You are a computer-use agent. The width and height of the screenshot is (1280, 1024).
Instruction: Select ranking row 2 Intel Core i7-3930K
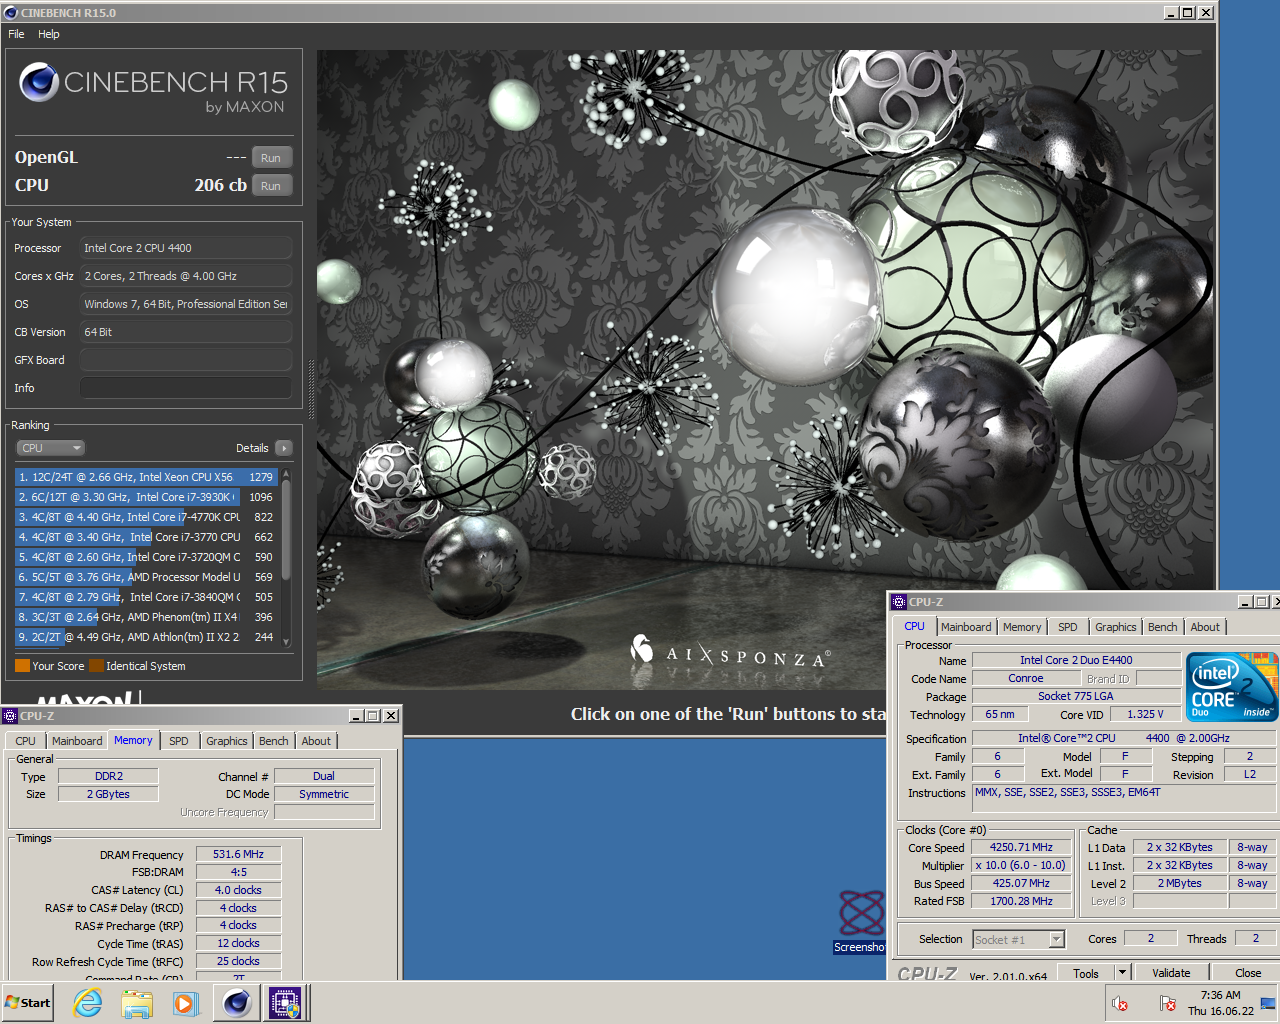point(146,497)
